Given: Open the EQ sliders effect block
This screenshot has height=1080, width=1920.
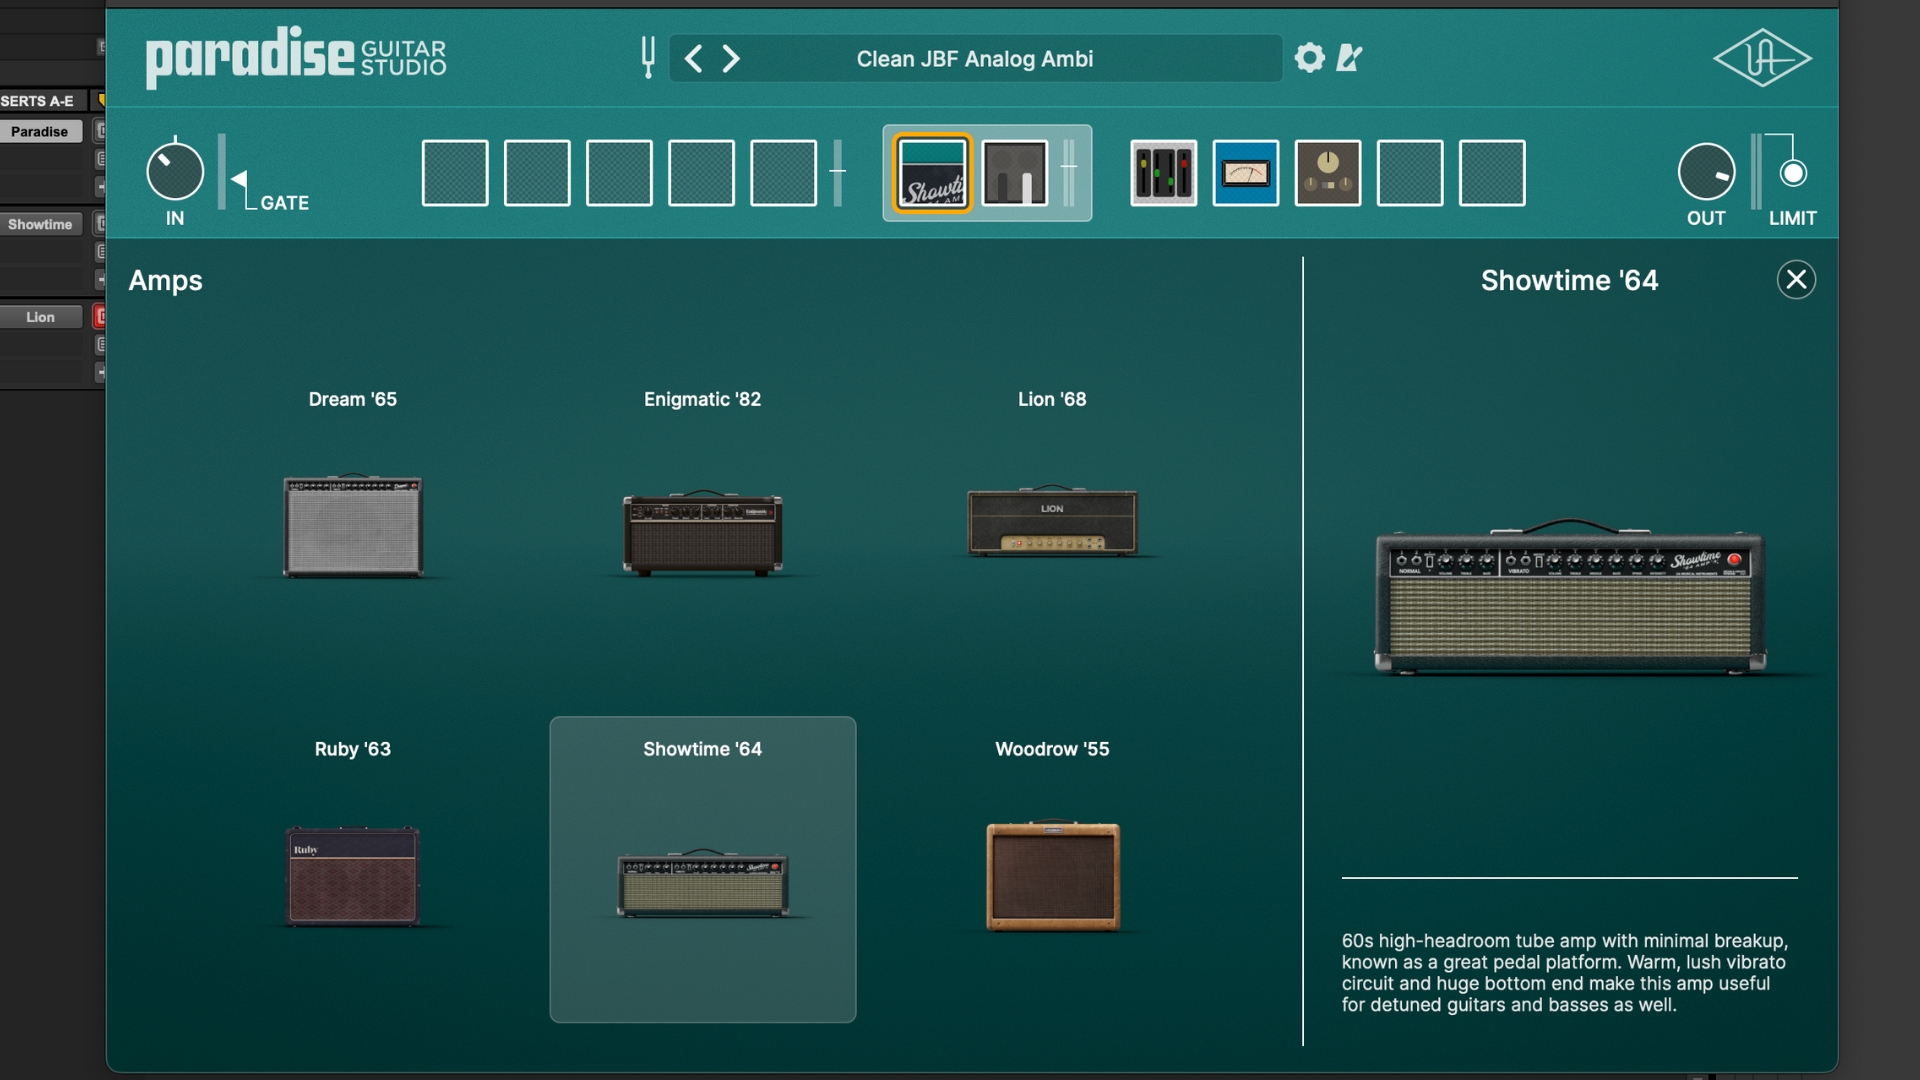Looking at the screenshot, I should (1163, 172).
